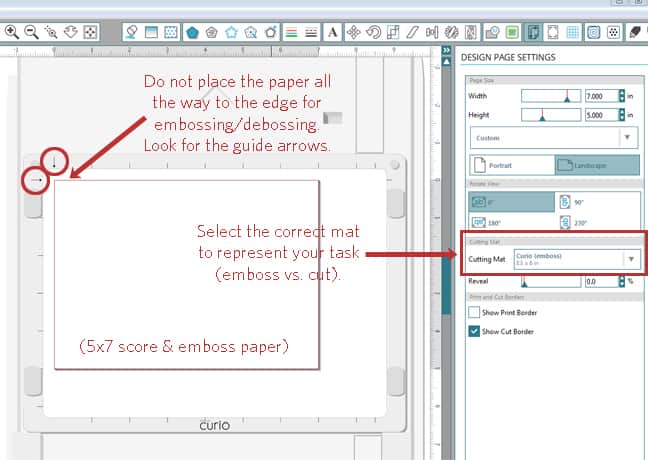
Task: Open the Replicate panel icon
Action: click(x=452, y=32)
